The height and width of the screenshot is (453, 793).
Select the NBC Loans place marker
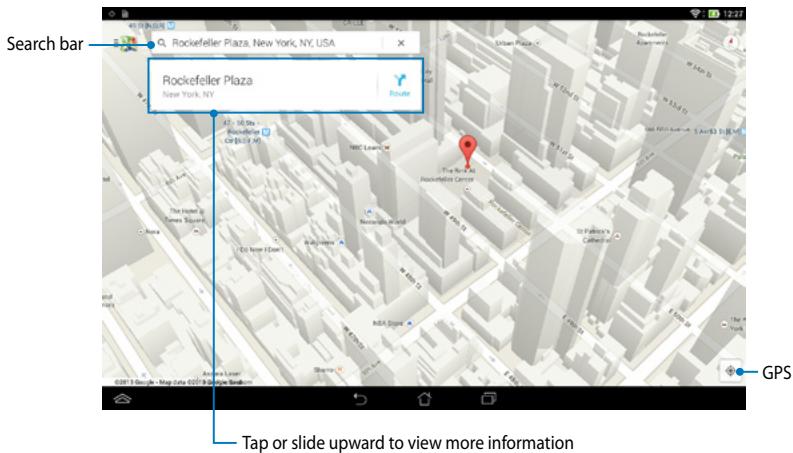387,148
